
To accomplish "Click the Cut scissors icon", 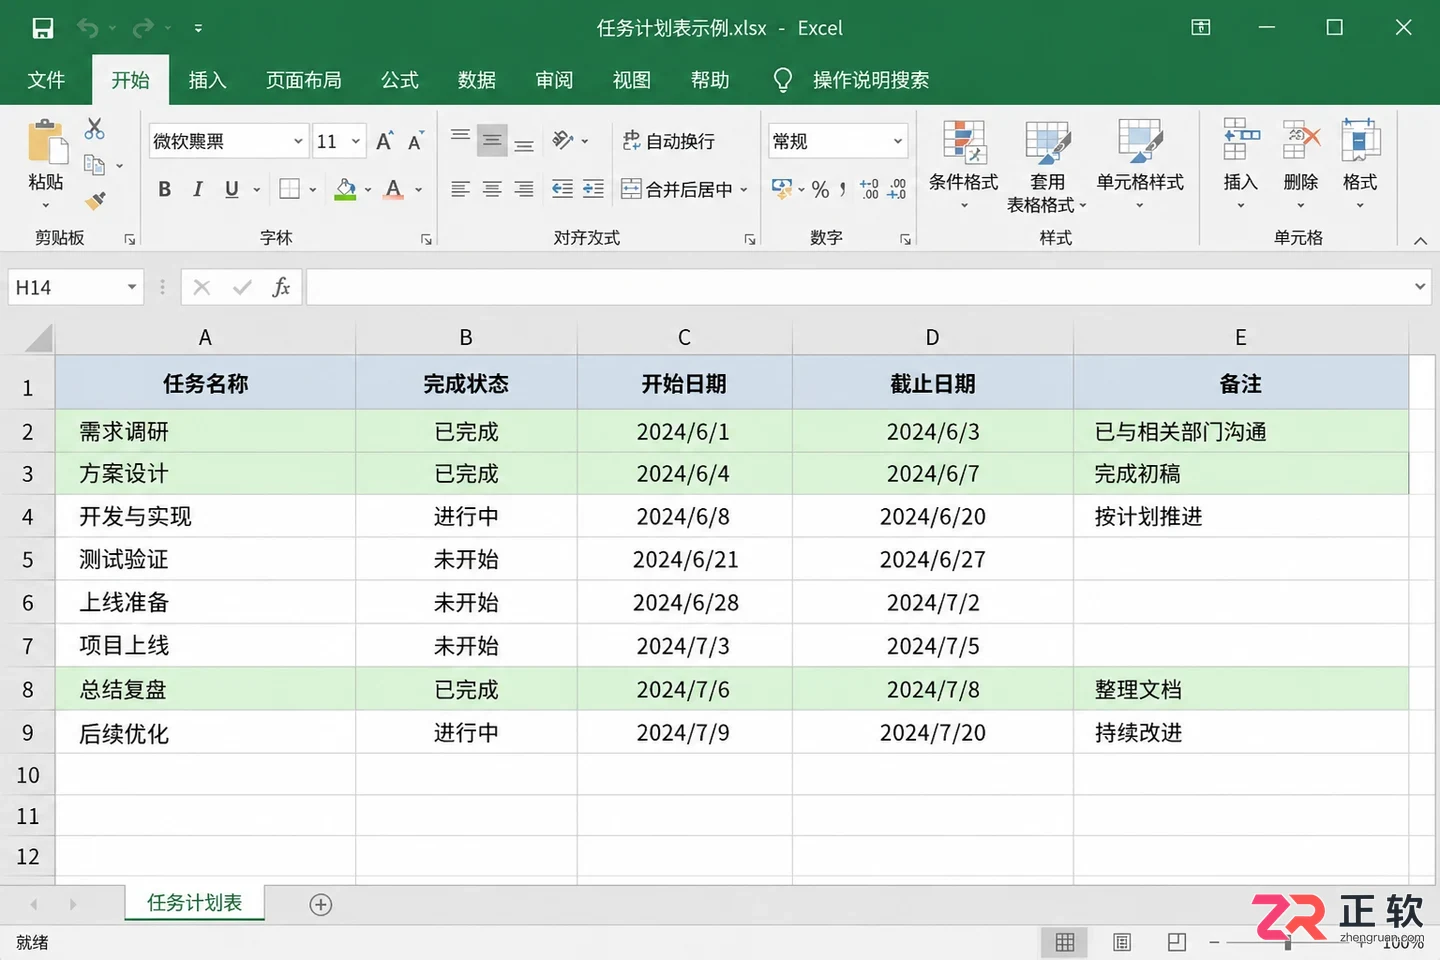I will click(x=94, y=128).
